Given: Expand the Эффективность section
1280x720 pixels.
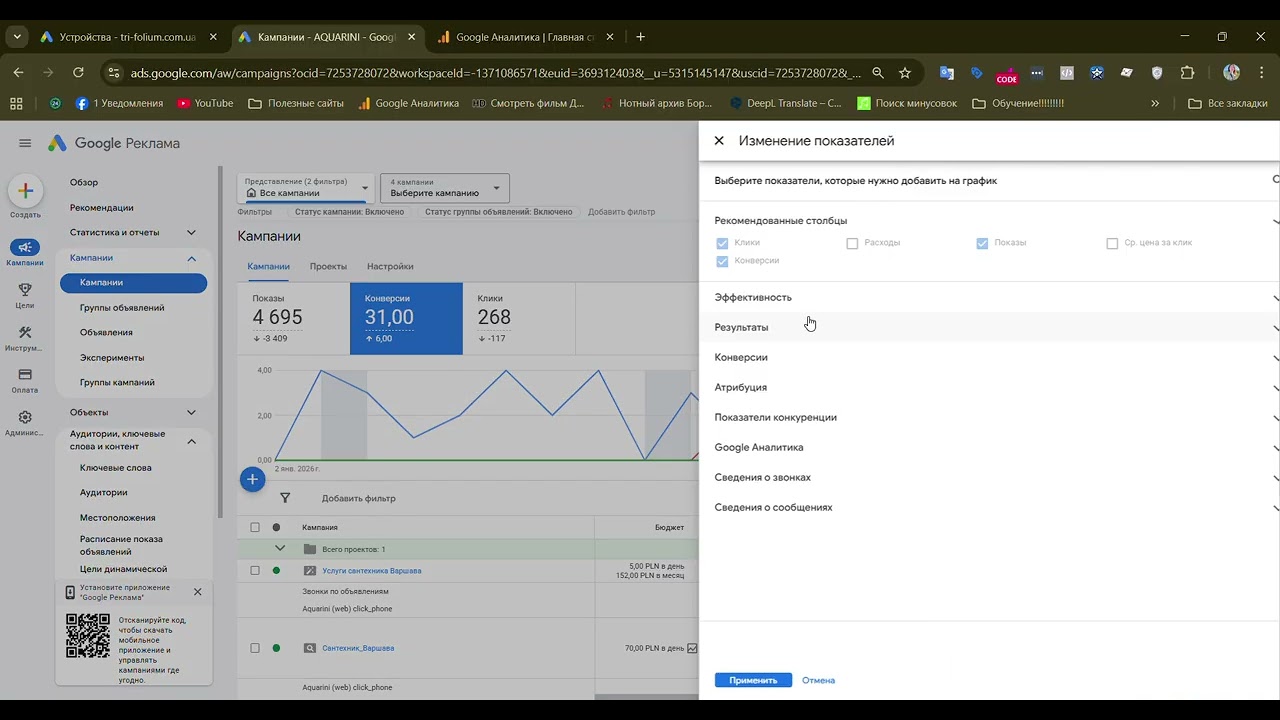Looking at the screenshot, I should coord(990,297).
